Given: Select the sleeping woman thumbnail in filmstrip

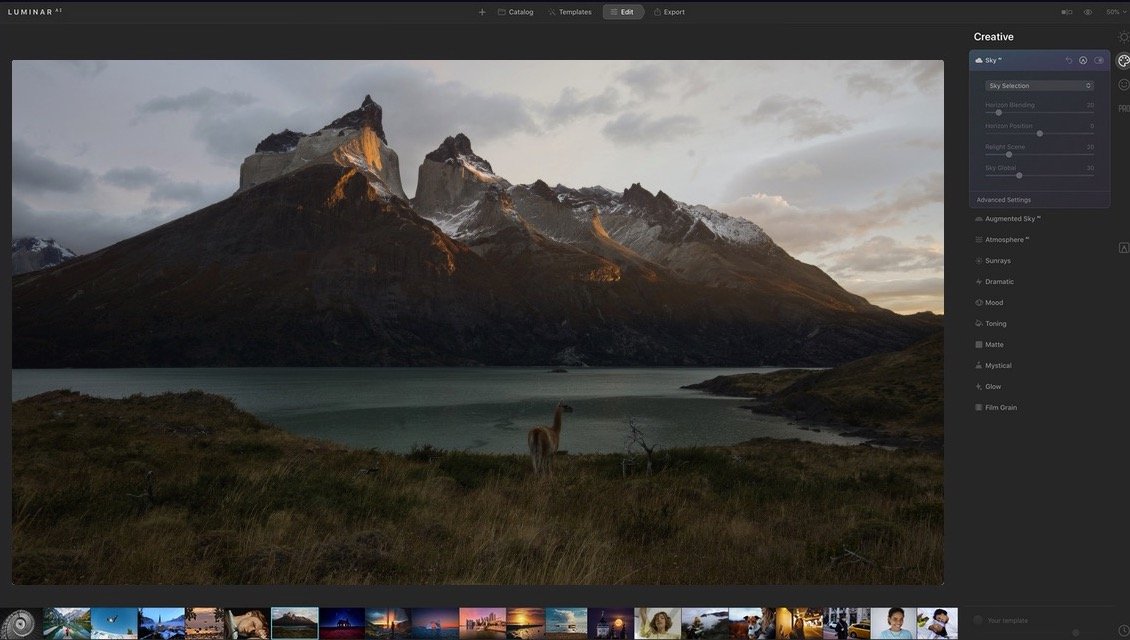Looking at the screenshot, I should pos(247,623).
